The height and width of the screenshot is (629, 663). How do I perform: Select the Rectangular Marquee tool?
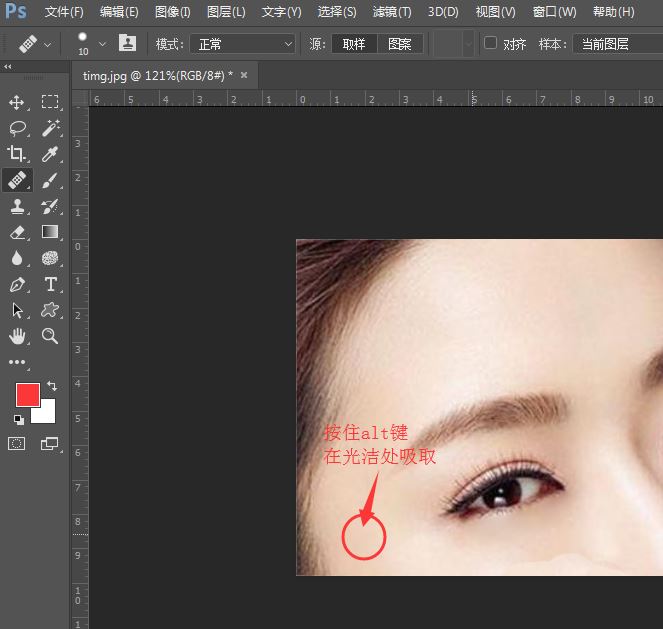point(50,102)
